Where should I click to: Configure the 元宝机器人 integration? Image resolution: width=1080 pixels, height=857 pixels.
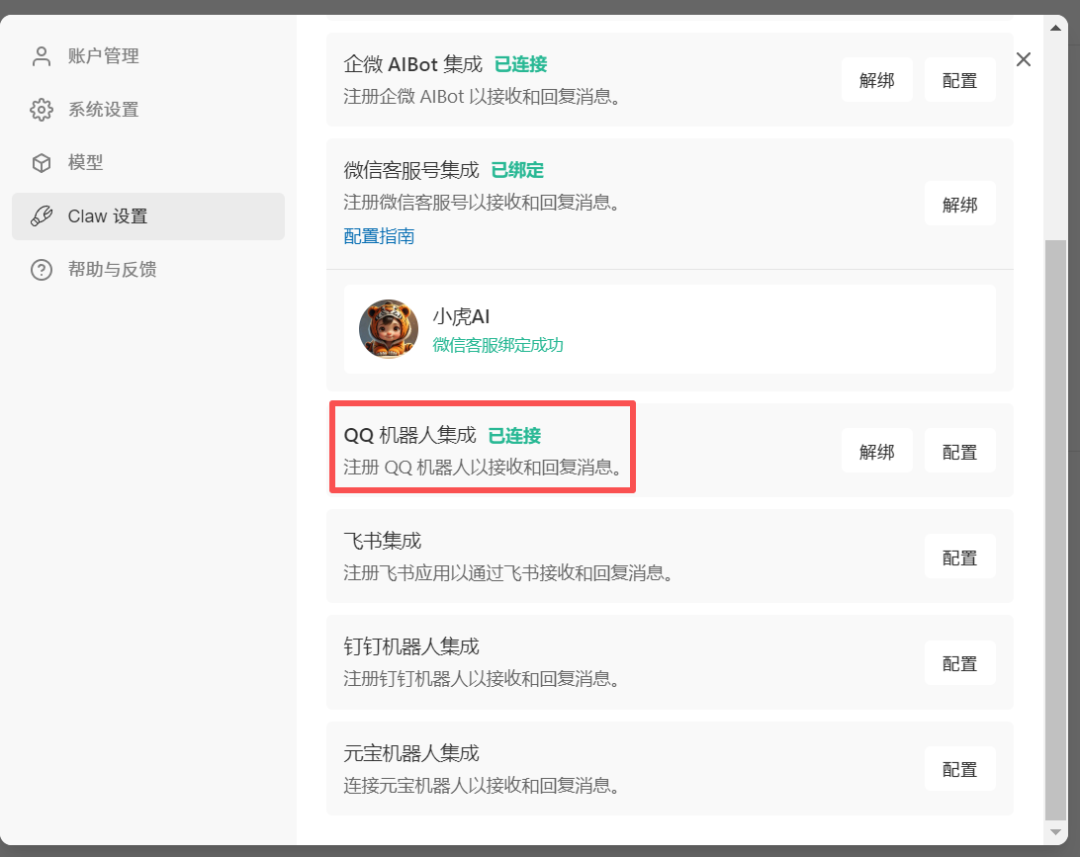point(959,769)
